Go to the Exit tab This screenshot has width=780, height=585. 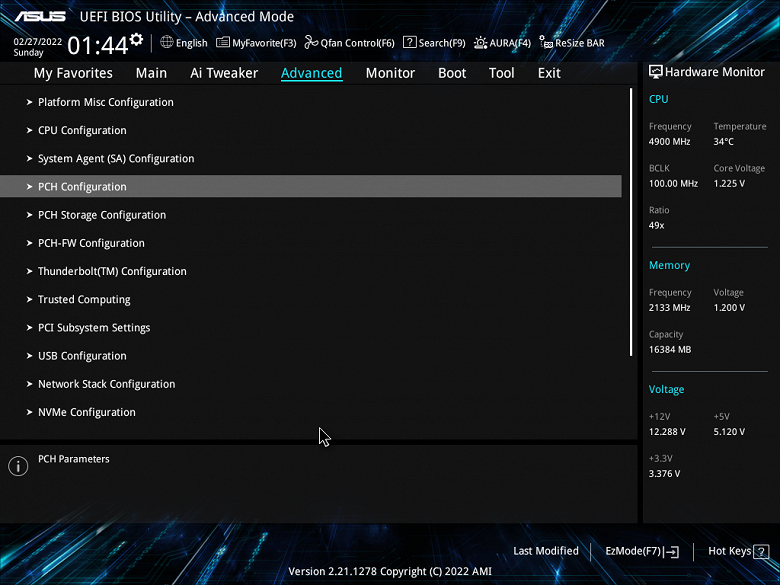coord(549,73)
